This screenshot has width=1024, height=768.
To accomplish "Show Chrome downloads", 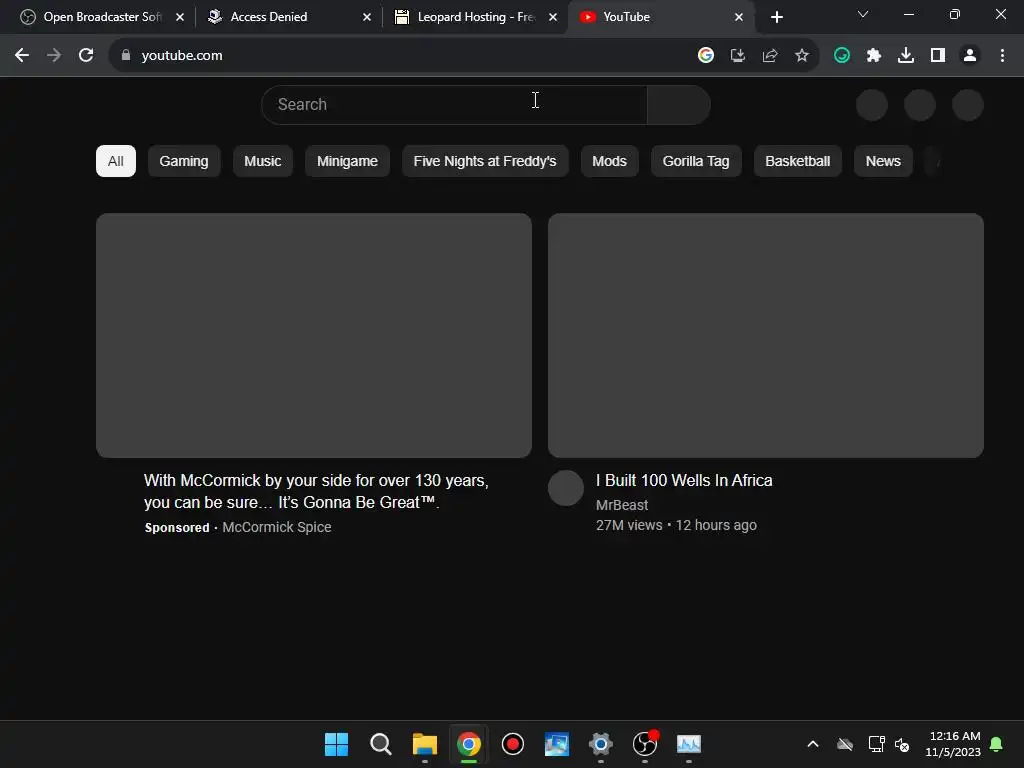I will [x=906, y=56].
